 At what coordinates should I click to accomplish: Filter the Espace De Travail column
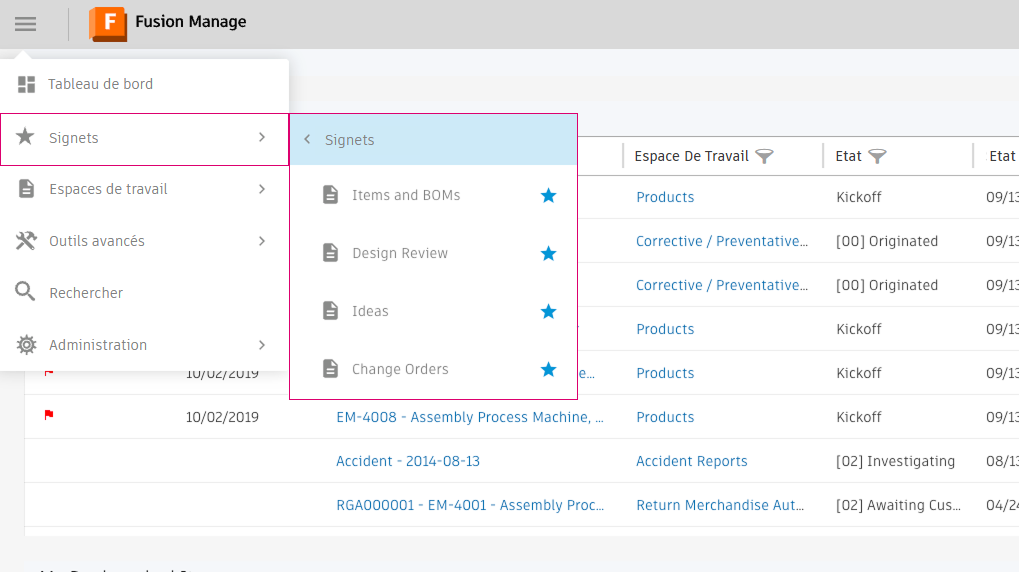click(765, 156)
